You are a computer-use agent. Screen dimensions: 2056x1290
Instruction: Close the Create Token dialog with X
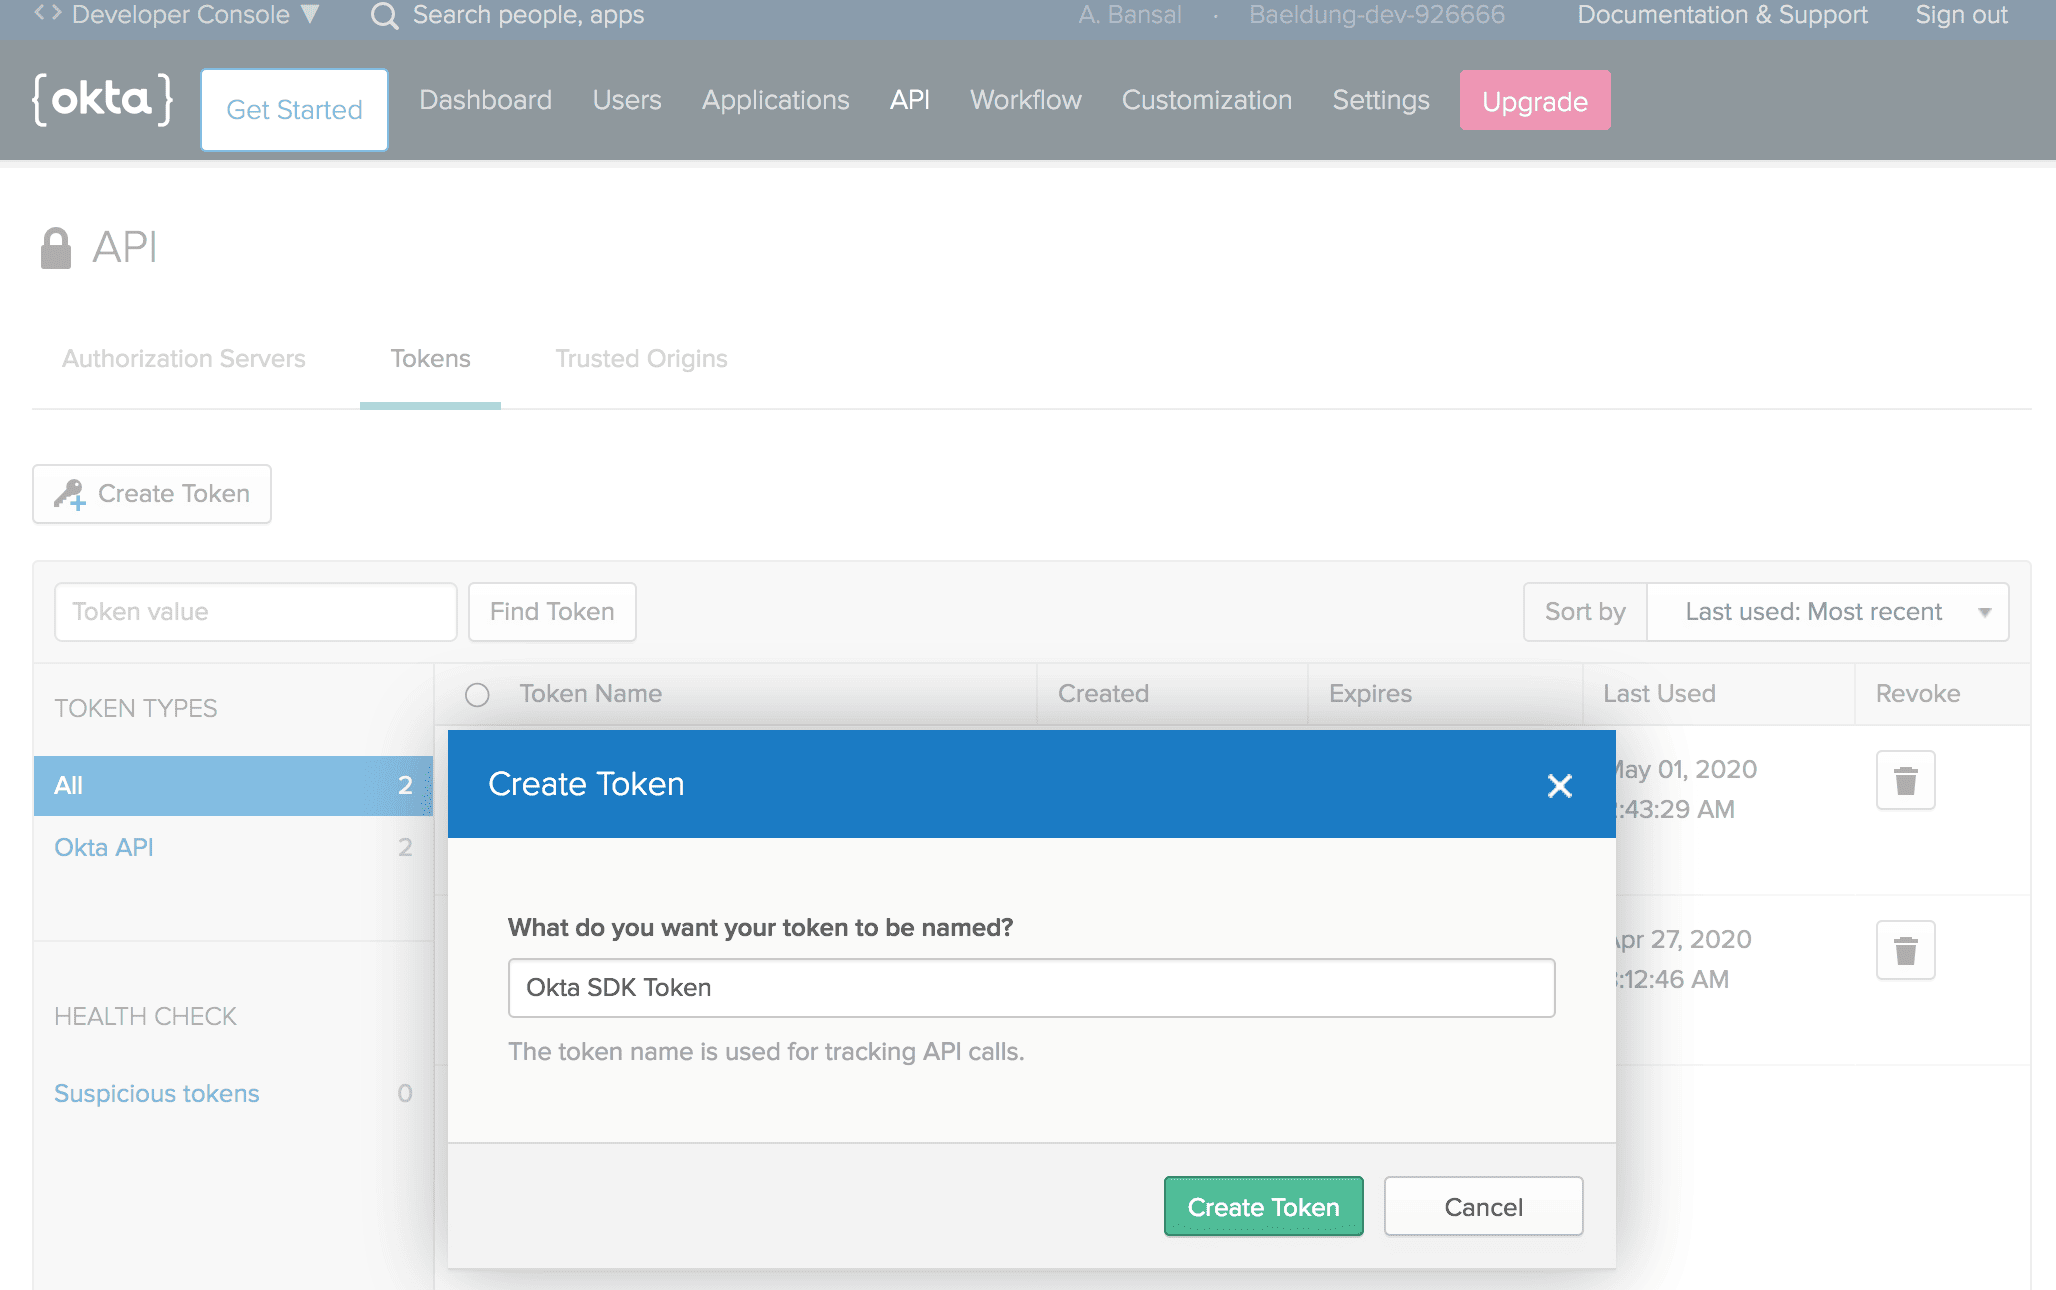point(1559,786)
